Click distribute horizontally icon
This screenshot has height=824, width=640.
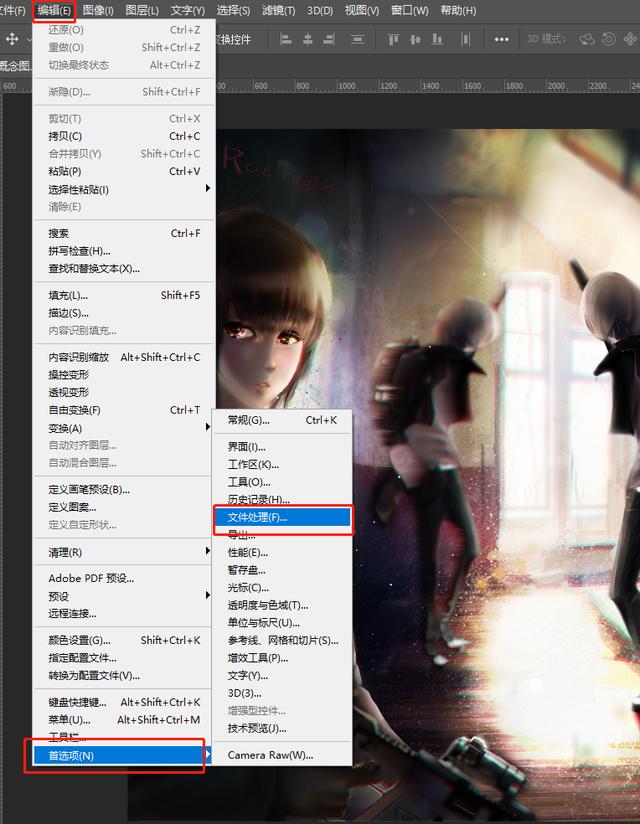pos(465,39)
